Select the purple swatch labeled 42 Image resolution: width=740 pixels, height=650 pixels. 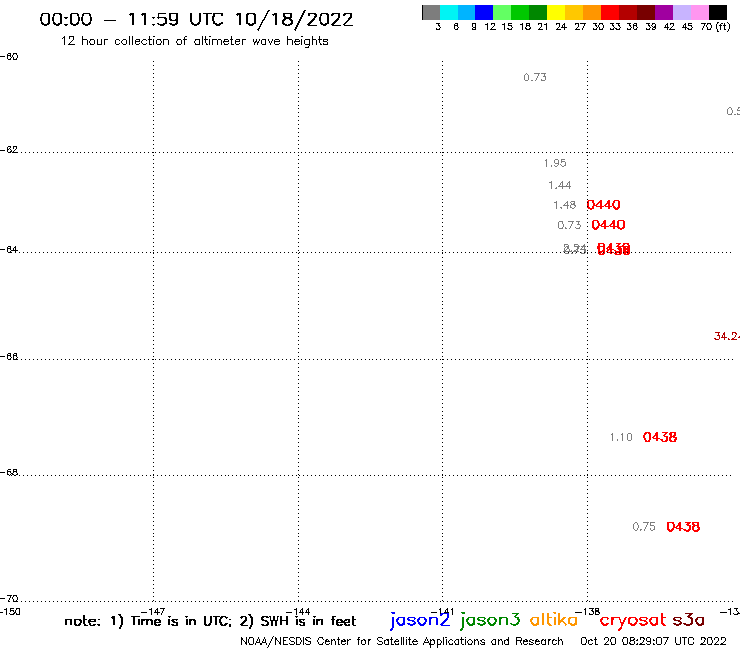click(x=664, y=12)
